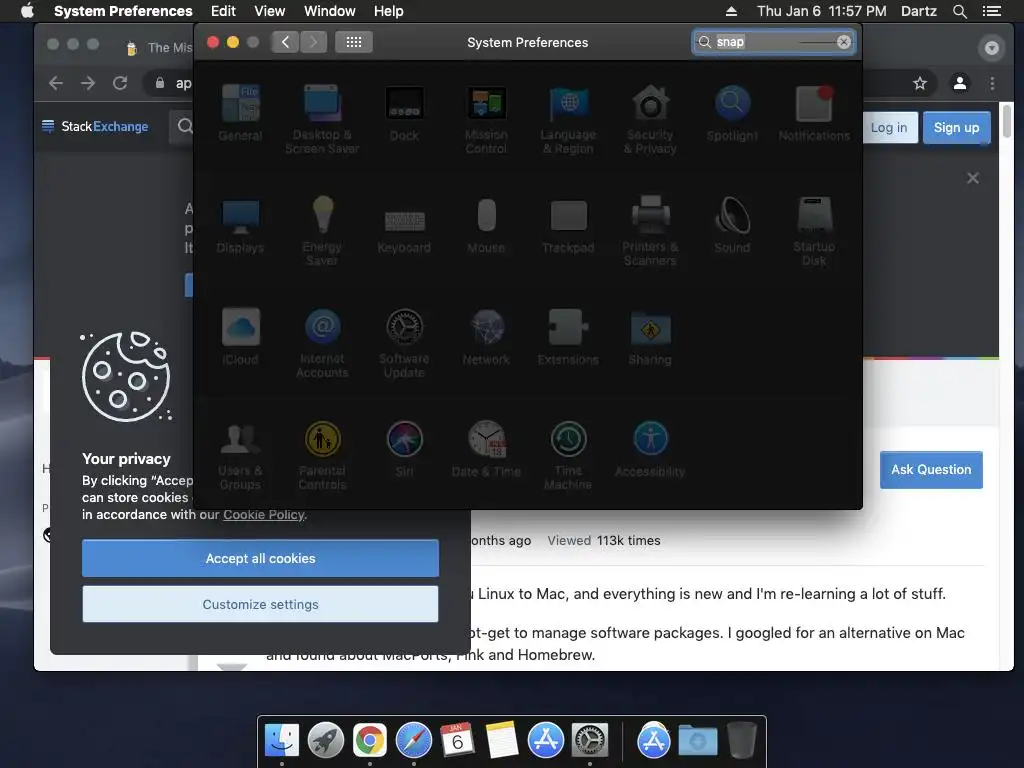1024x768 pixels.
Task: Open the StackExchange logo menu
Action: (x=95, y=126)
